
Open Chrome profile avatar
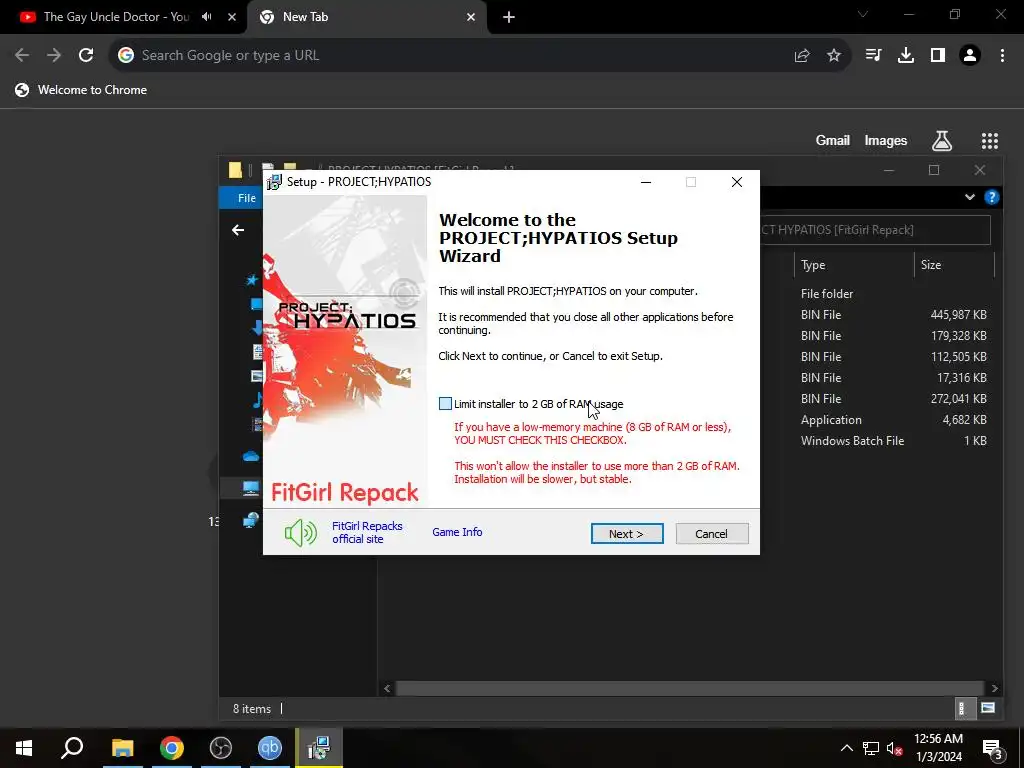click(x=970, y=56)
